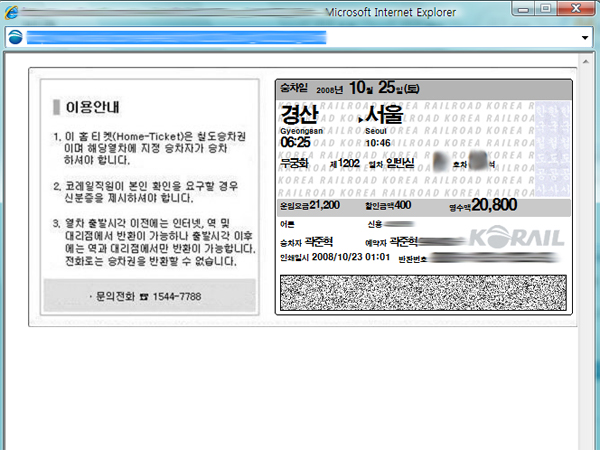Minimize the Internet Explorer window
This screenshot has height=450, width=600.
pos(523,9)
